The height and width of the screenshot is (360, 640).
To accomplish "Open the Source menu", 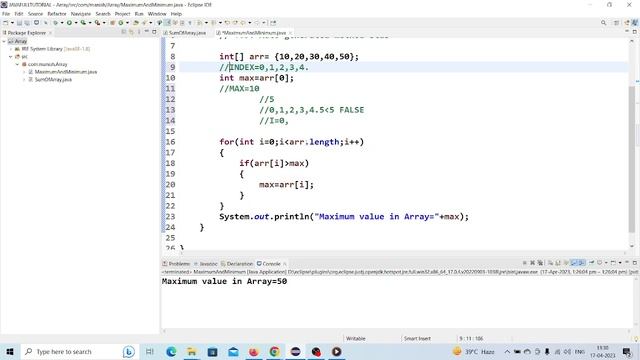I will tap(35, 14).
